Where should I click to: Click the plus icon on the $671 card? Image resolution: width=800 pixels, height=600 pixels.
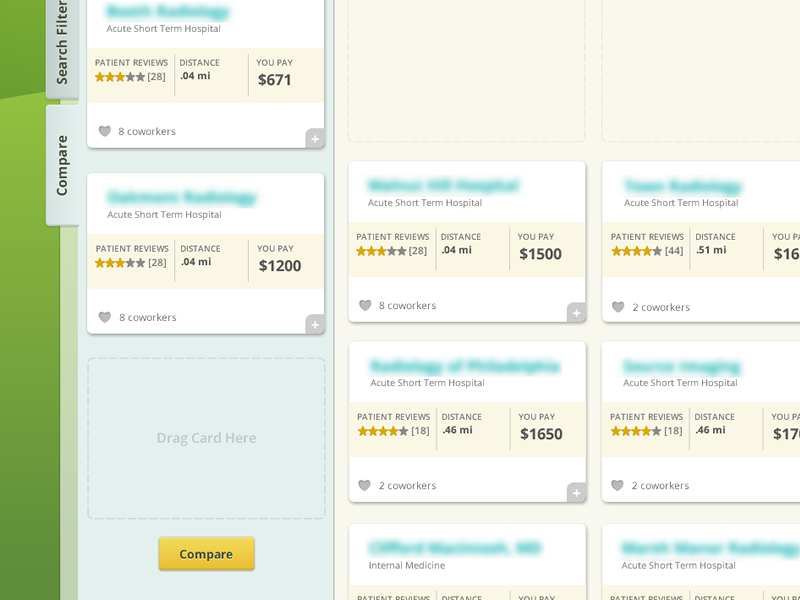pyautogui.click(x=315, y=138)
